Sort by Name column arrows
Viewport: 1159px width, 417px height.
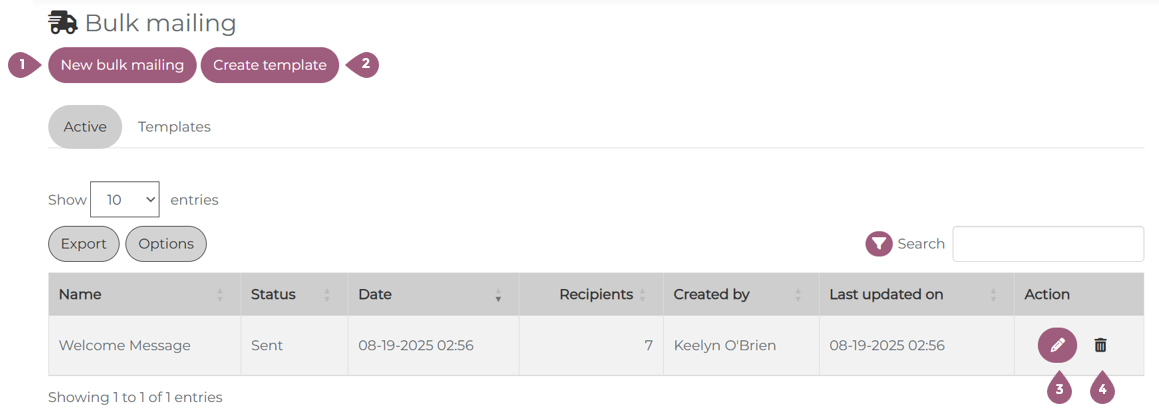coord(220,295)
